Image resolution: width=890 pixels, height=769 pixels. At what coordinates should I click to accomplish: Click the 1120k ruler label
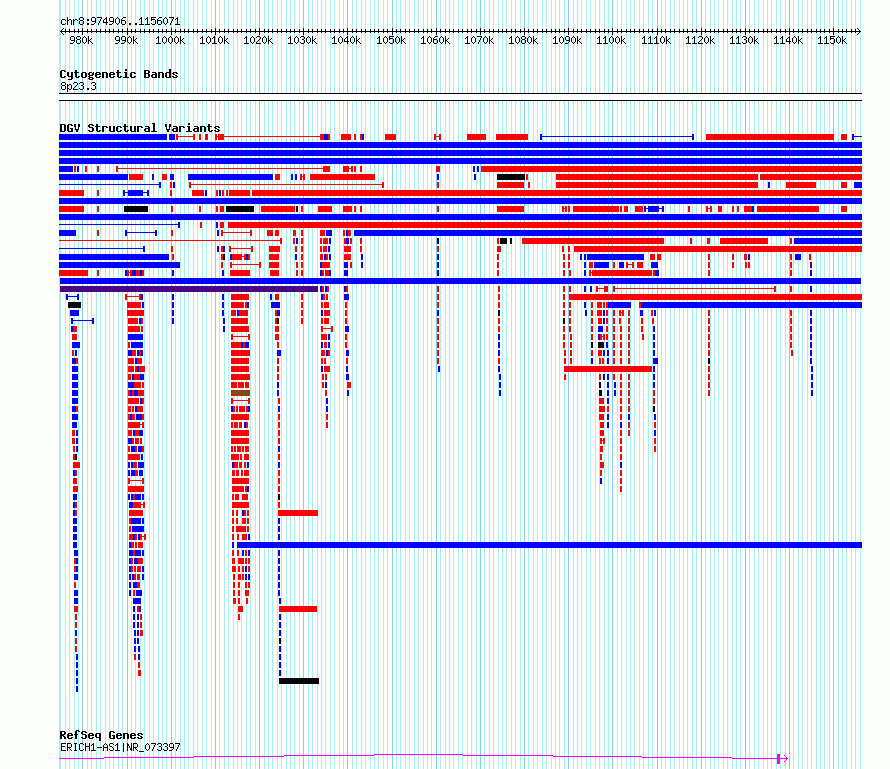pyautogui.click(x=700, y=40)
